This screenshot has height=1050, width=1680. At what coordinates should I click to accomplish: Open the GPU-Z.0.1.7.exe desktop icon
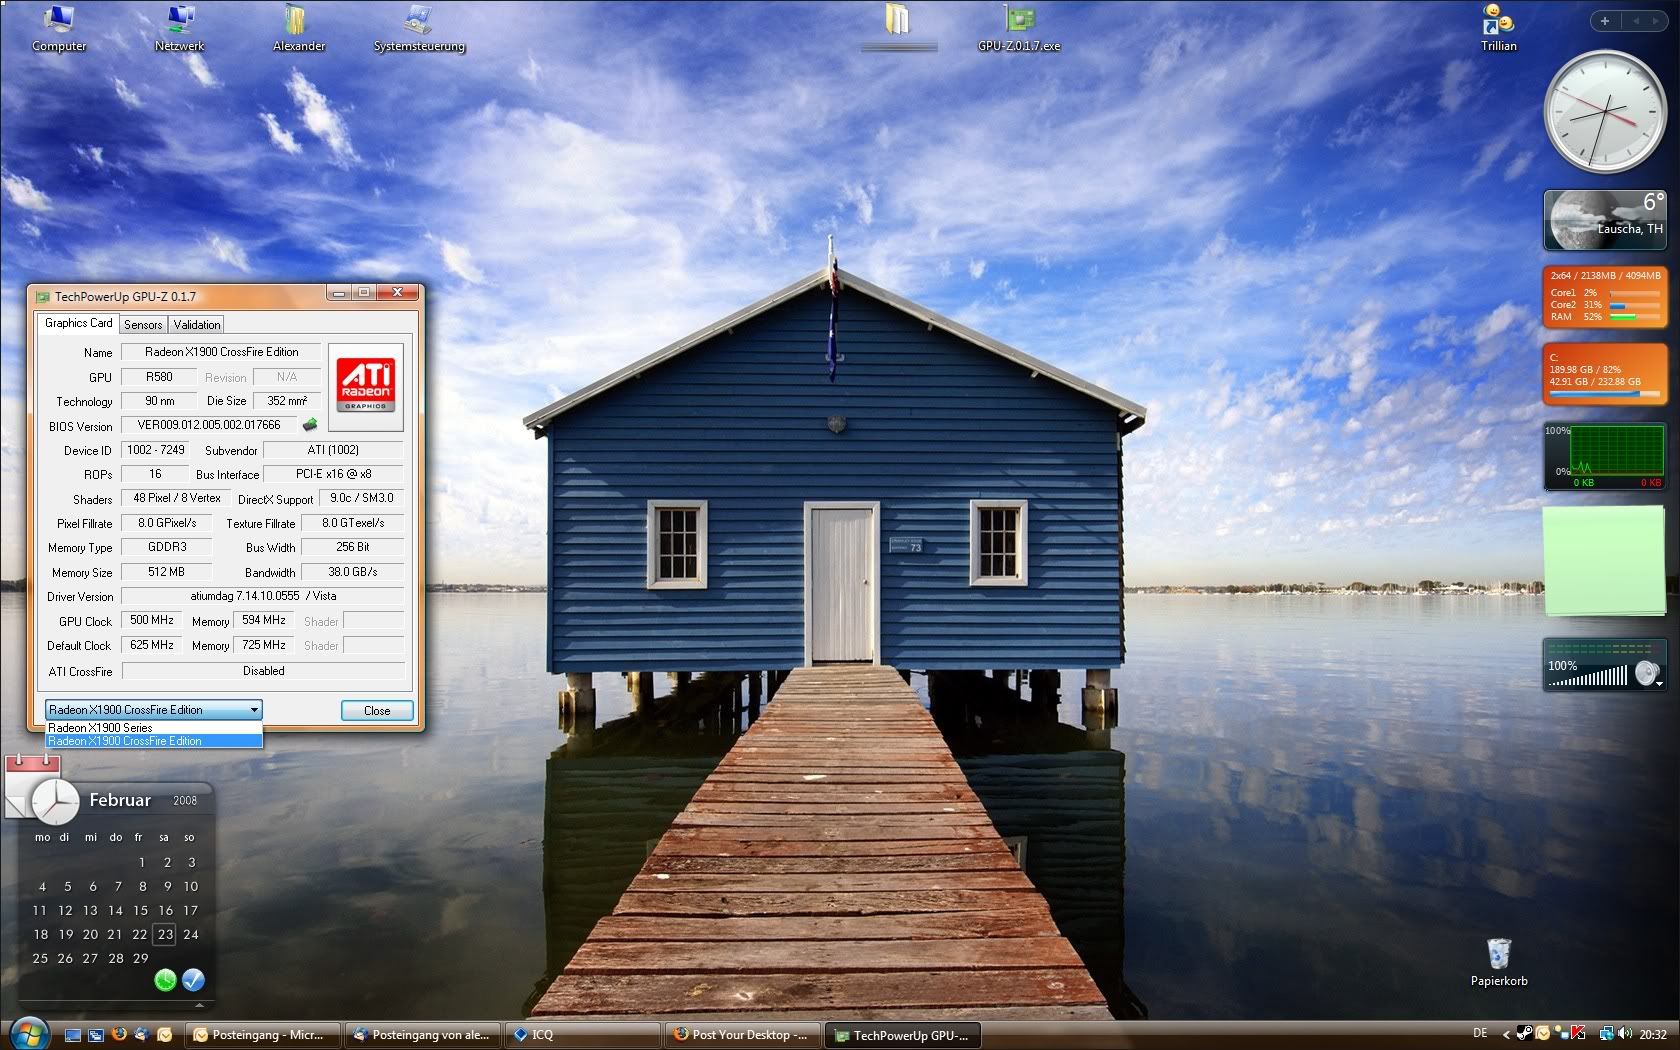pyautogui.click(x=1018, y=27)
